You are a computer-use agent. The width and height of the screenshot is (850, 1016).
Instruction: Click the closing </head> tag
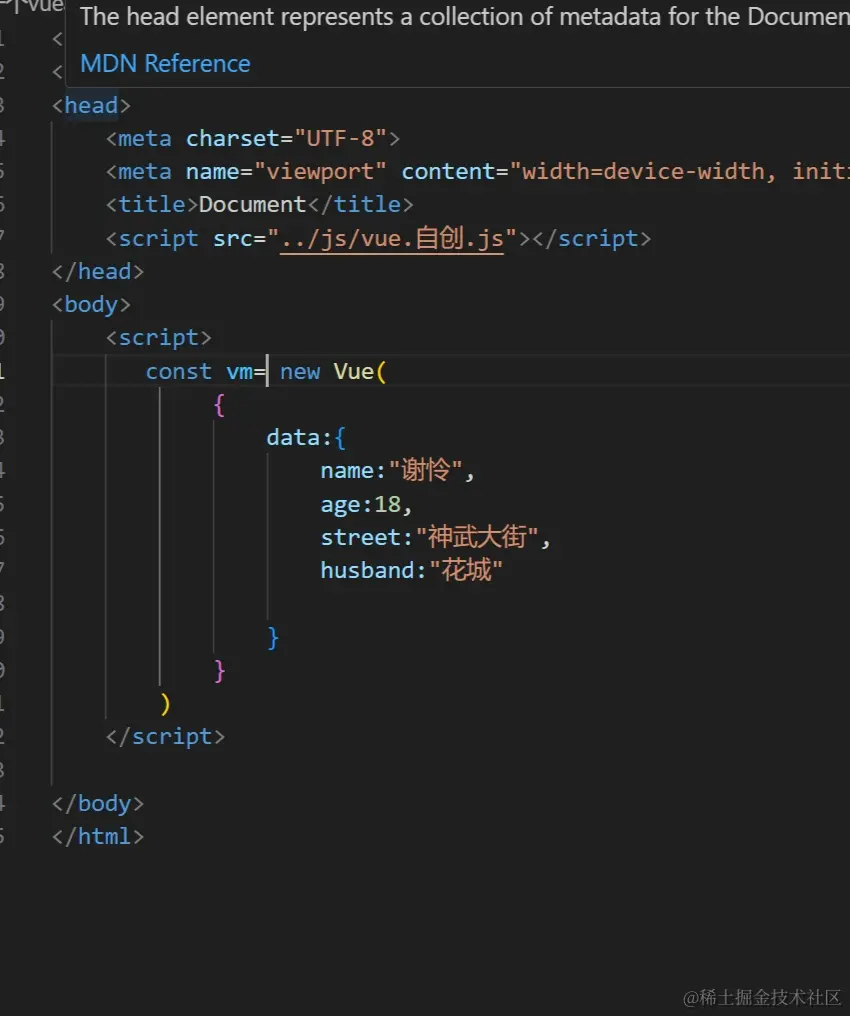98,271
